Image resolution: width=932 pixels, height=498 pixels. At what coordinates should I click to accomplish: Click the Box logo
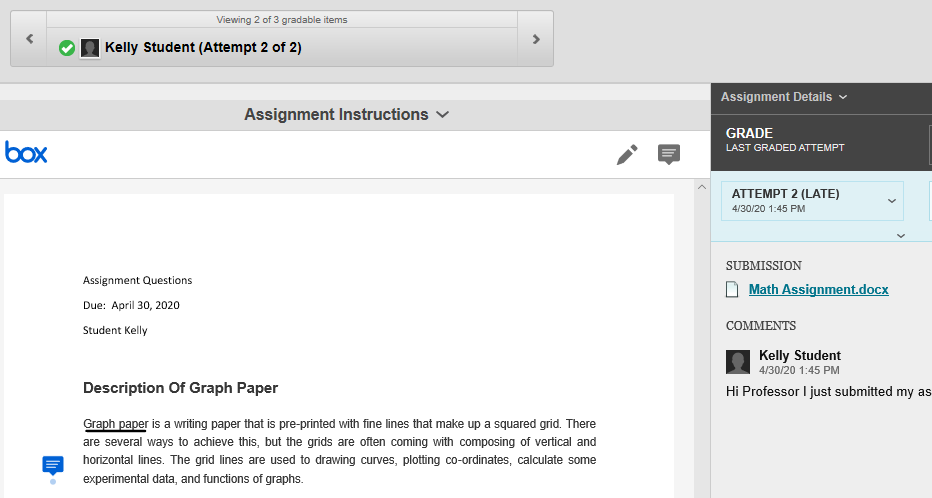26,152
